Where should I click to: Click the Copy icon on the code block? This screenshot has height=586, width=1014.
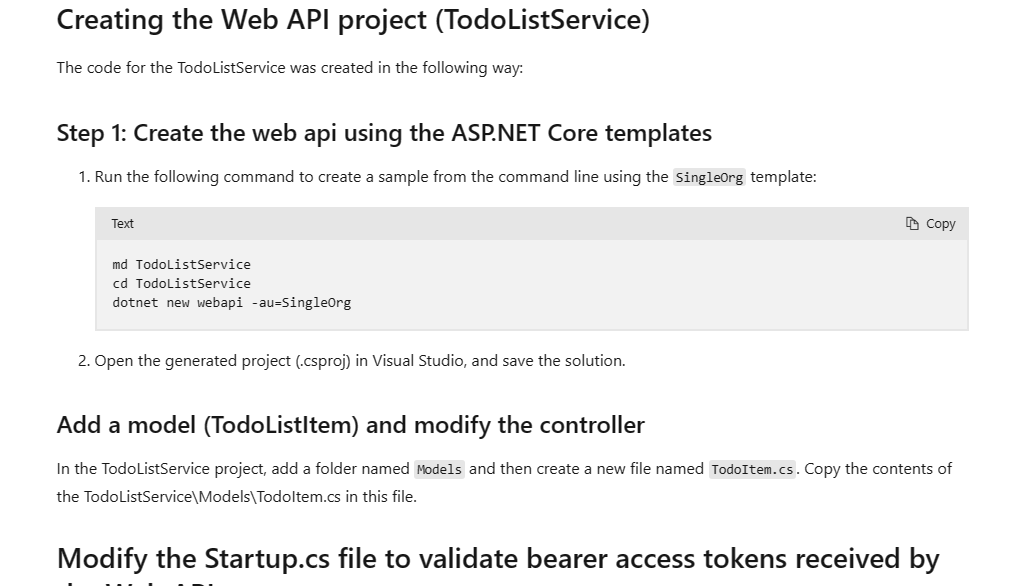912,223
